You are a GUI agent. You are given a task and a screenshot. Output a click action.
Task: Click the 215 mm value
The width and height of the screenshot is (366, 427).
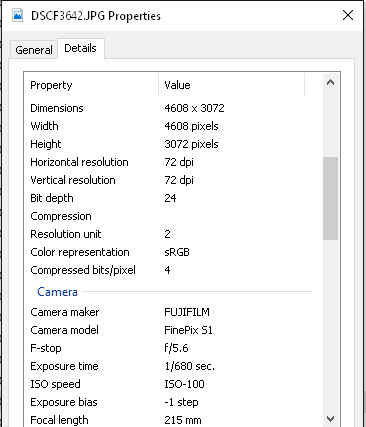[183, 420]
